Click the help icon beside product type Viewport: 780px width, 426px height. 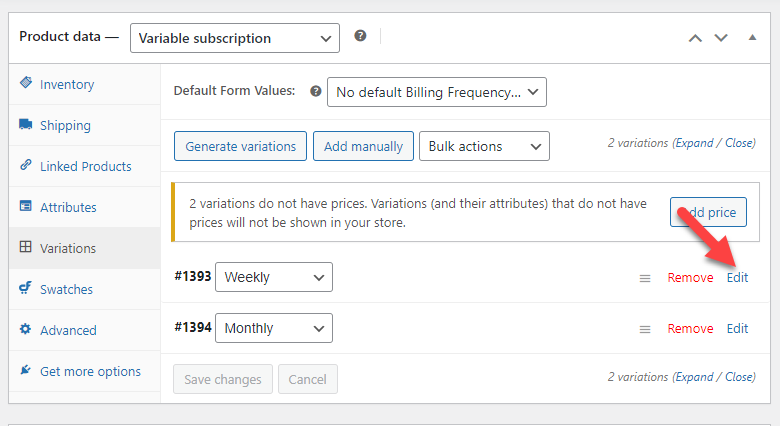[x=360, y=36]
